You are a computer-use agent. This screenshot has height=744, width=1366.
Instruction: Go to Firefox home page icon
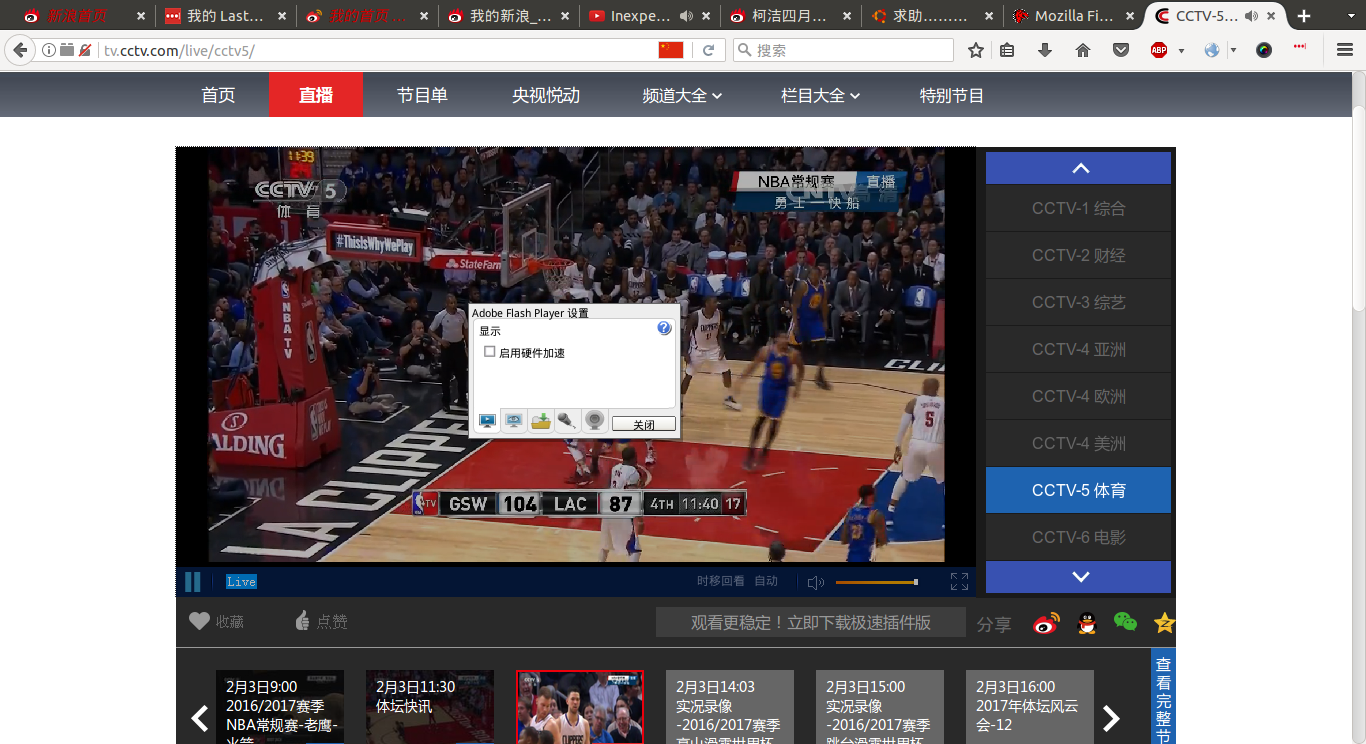point(1083,50)
